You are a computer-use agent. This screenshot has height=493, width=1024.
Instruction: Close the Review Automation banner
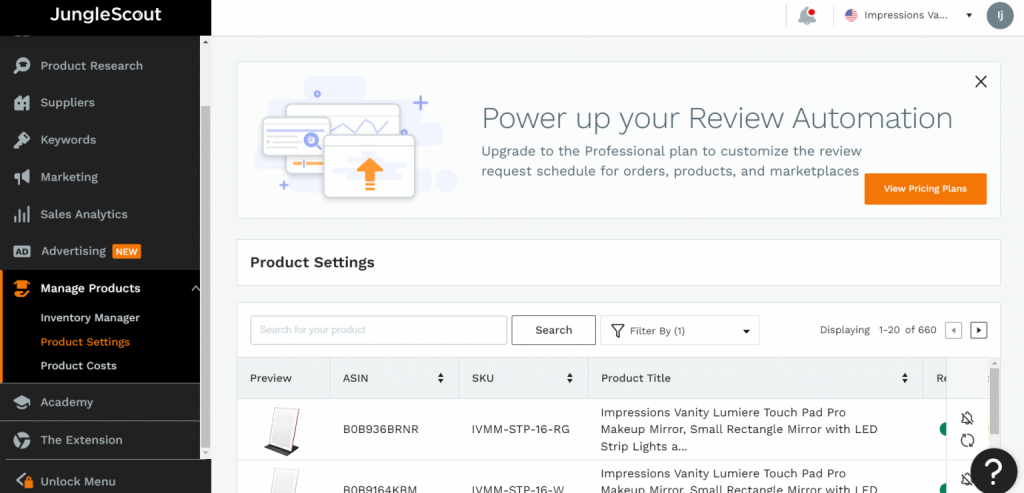pyautogui.click(x=980, y=82)
